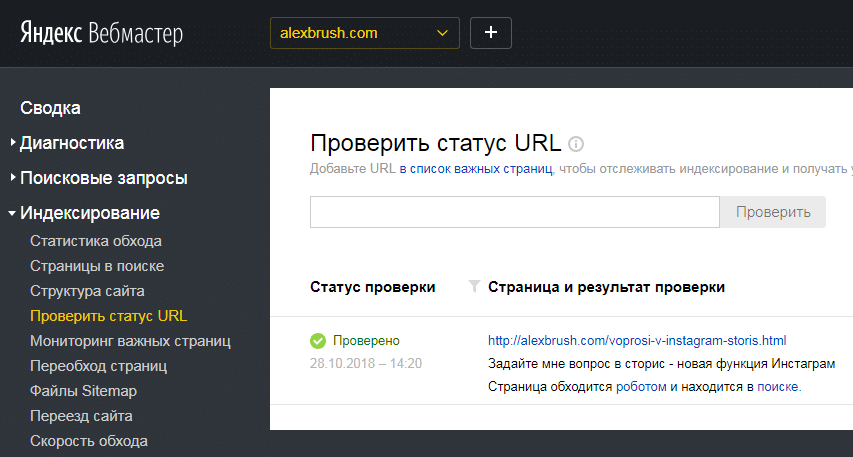Screen dimensions: 853x457
Task: Click the plus button to add site
Action: point(491,33)
